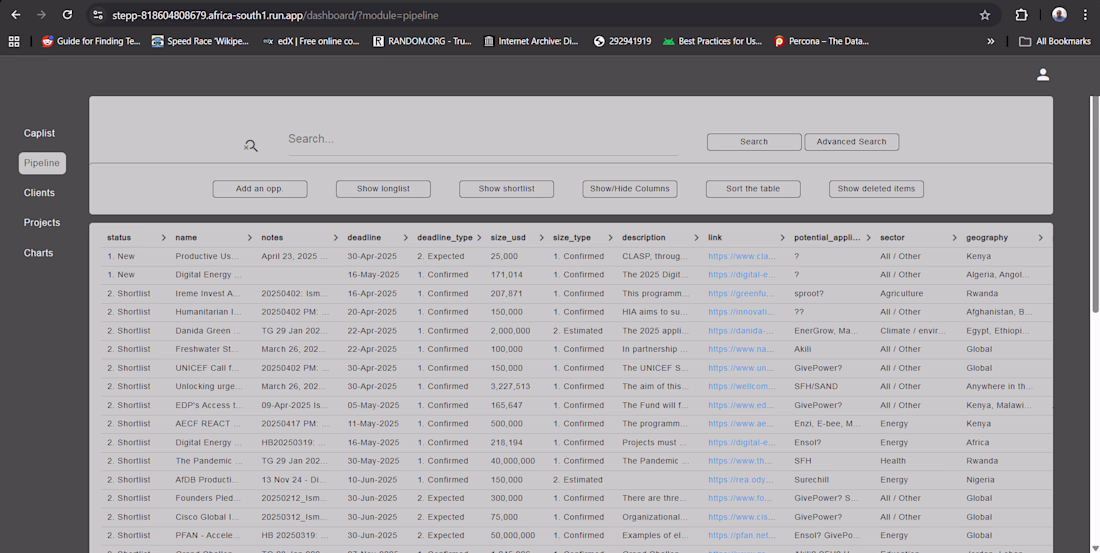
Task: Open the browser extensions puzzle icon
Action: (x=1021, y=15)
